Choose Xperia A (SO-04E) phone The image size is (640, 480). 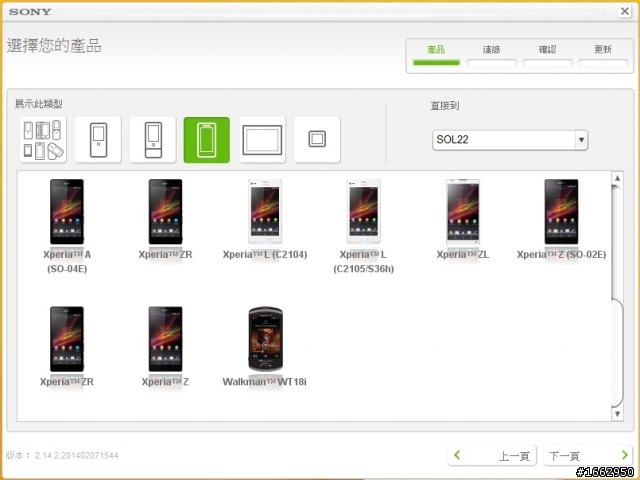click(67, 226)
